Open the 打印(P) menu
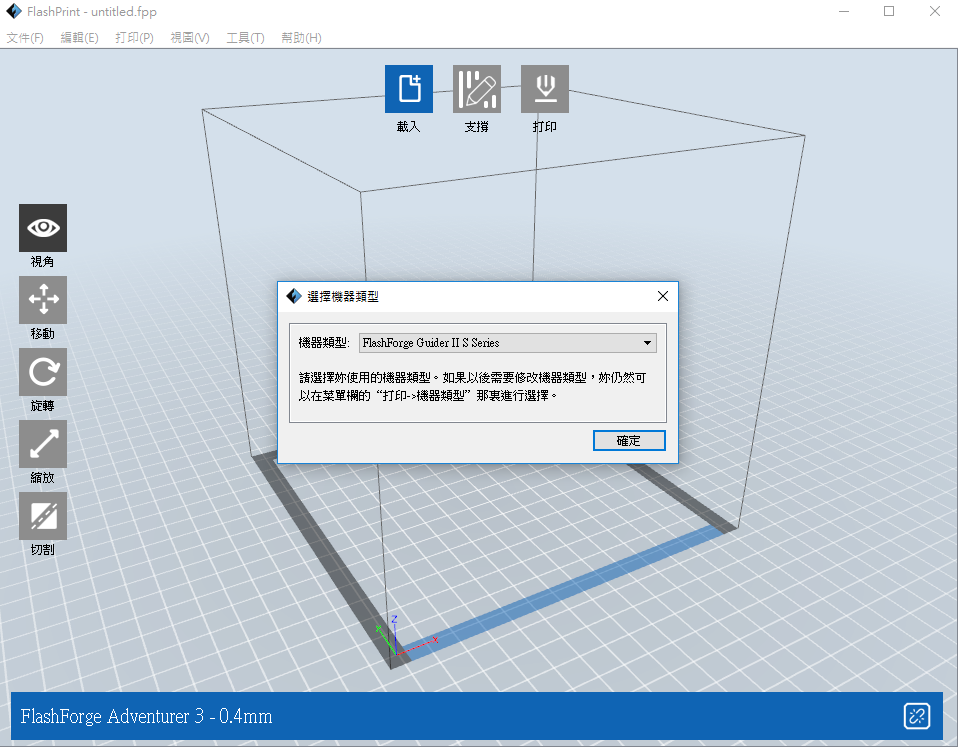The image size is (958, 747). coord(134,38)
